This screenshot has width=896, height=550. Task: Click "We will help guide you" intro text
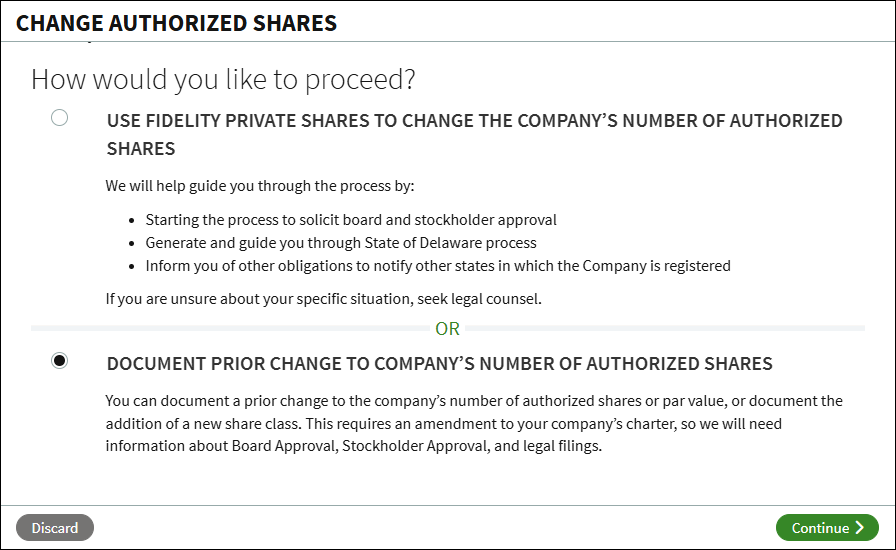(x=259, y=185)
